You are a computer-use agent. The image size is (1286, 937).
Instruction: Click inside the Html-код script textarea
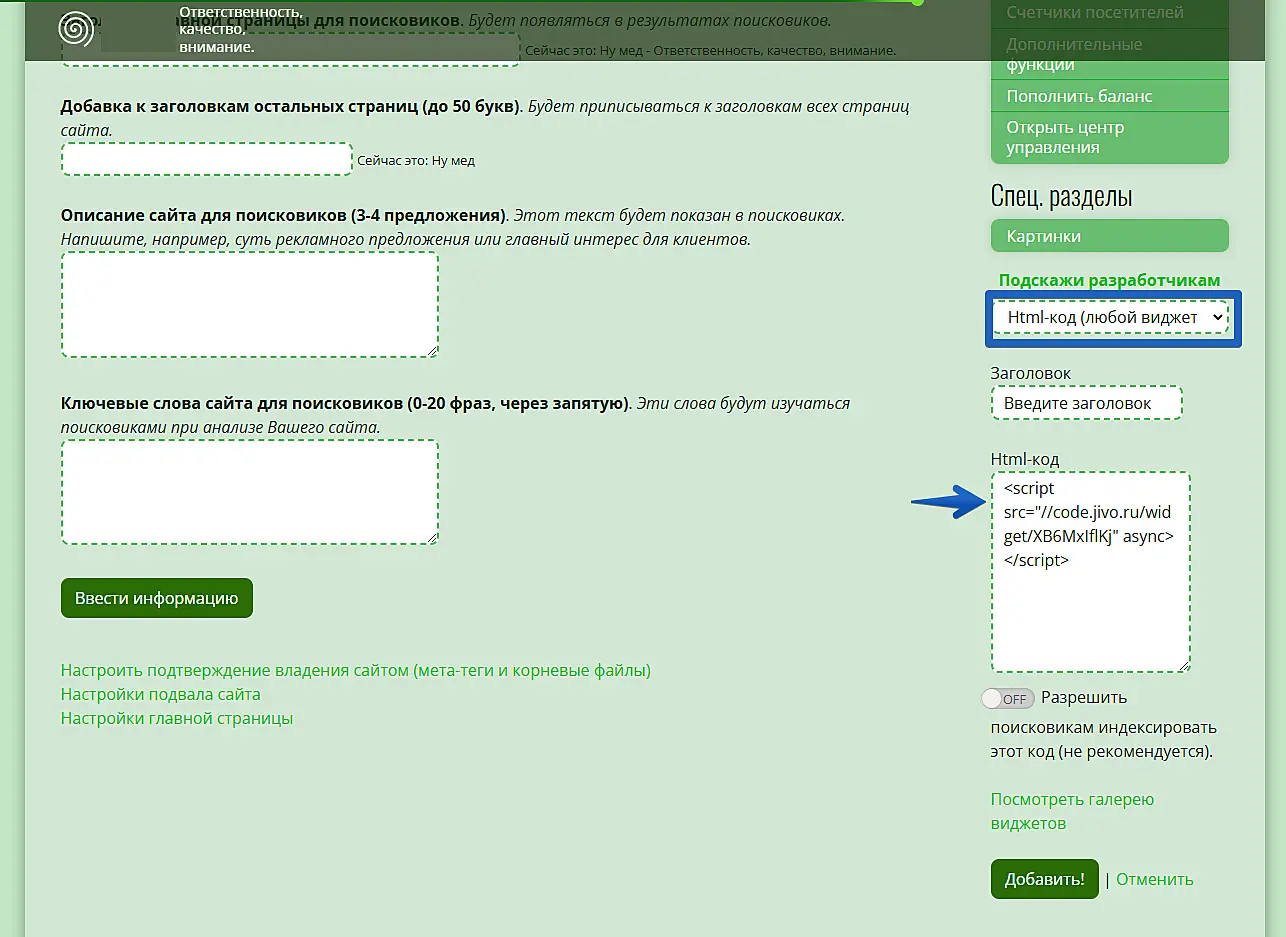point(1091,572)
